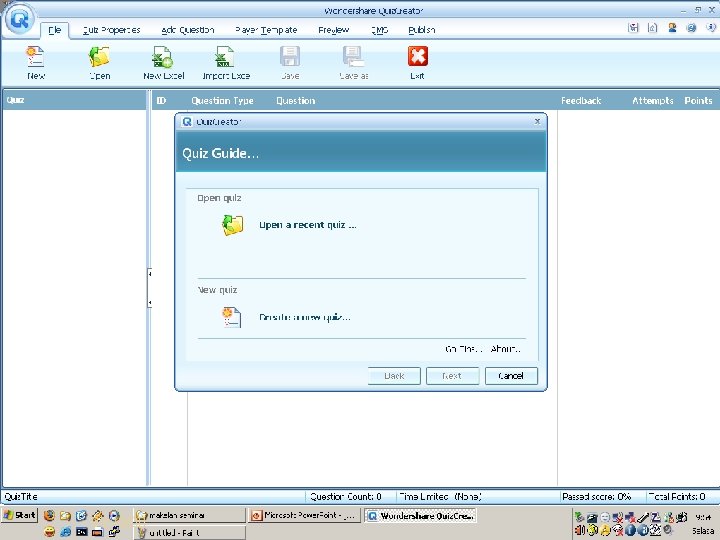
Task: Click the Save floppy disk icon
Action: pyautogui.click(x=290, y=56)
